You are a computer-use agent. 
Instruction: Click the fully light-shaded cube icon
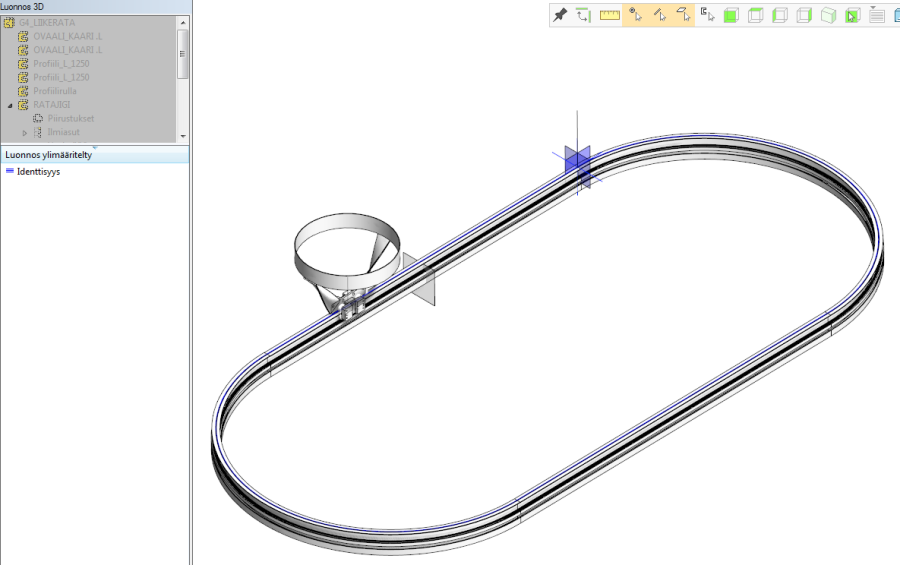coord(827,15)
